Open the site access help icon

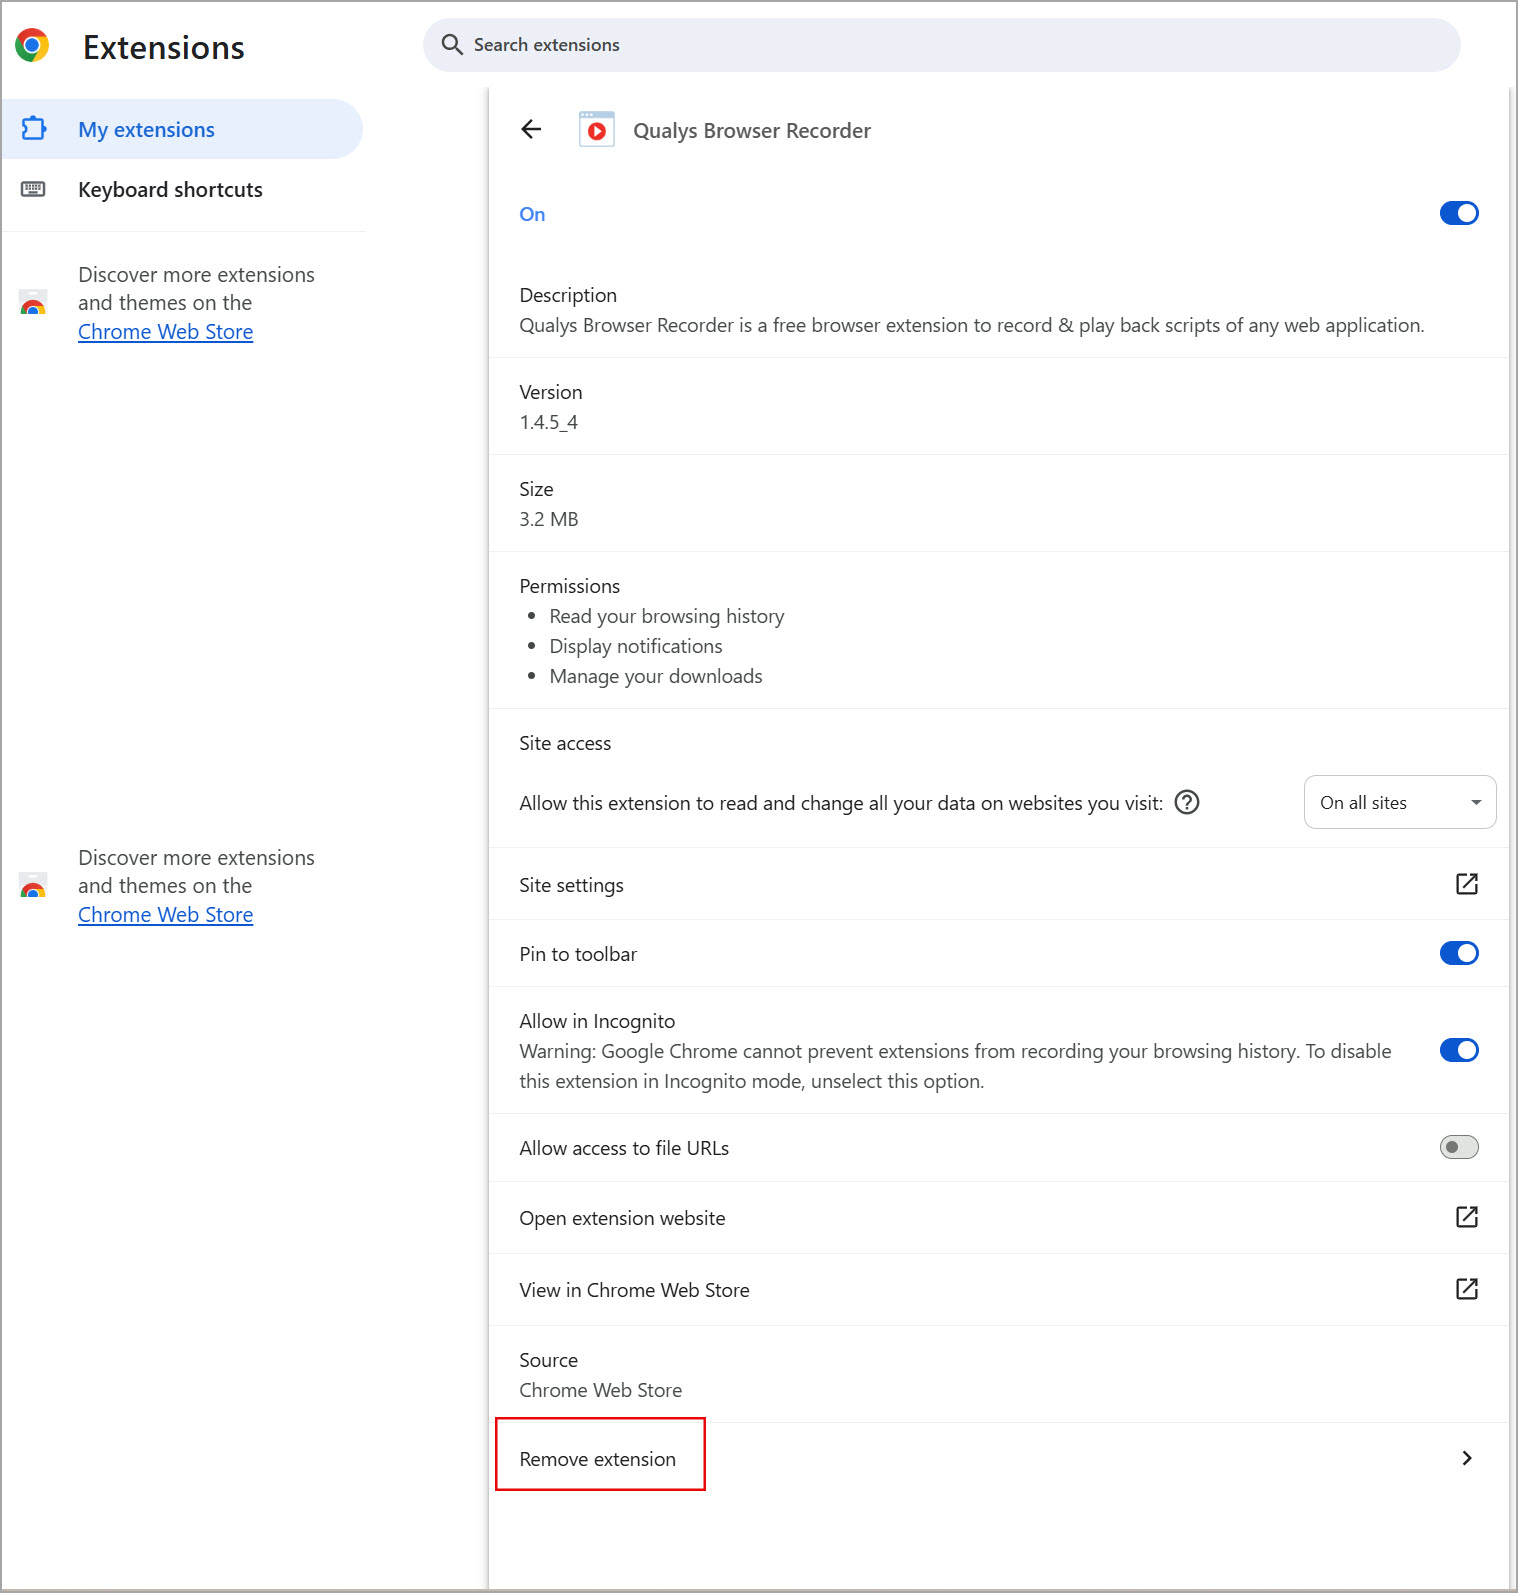point(1187,802)
